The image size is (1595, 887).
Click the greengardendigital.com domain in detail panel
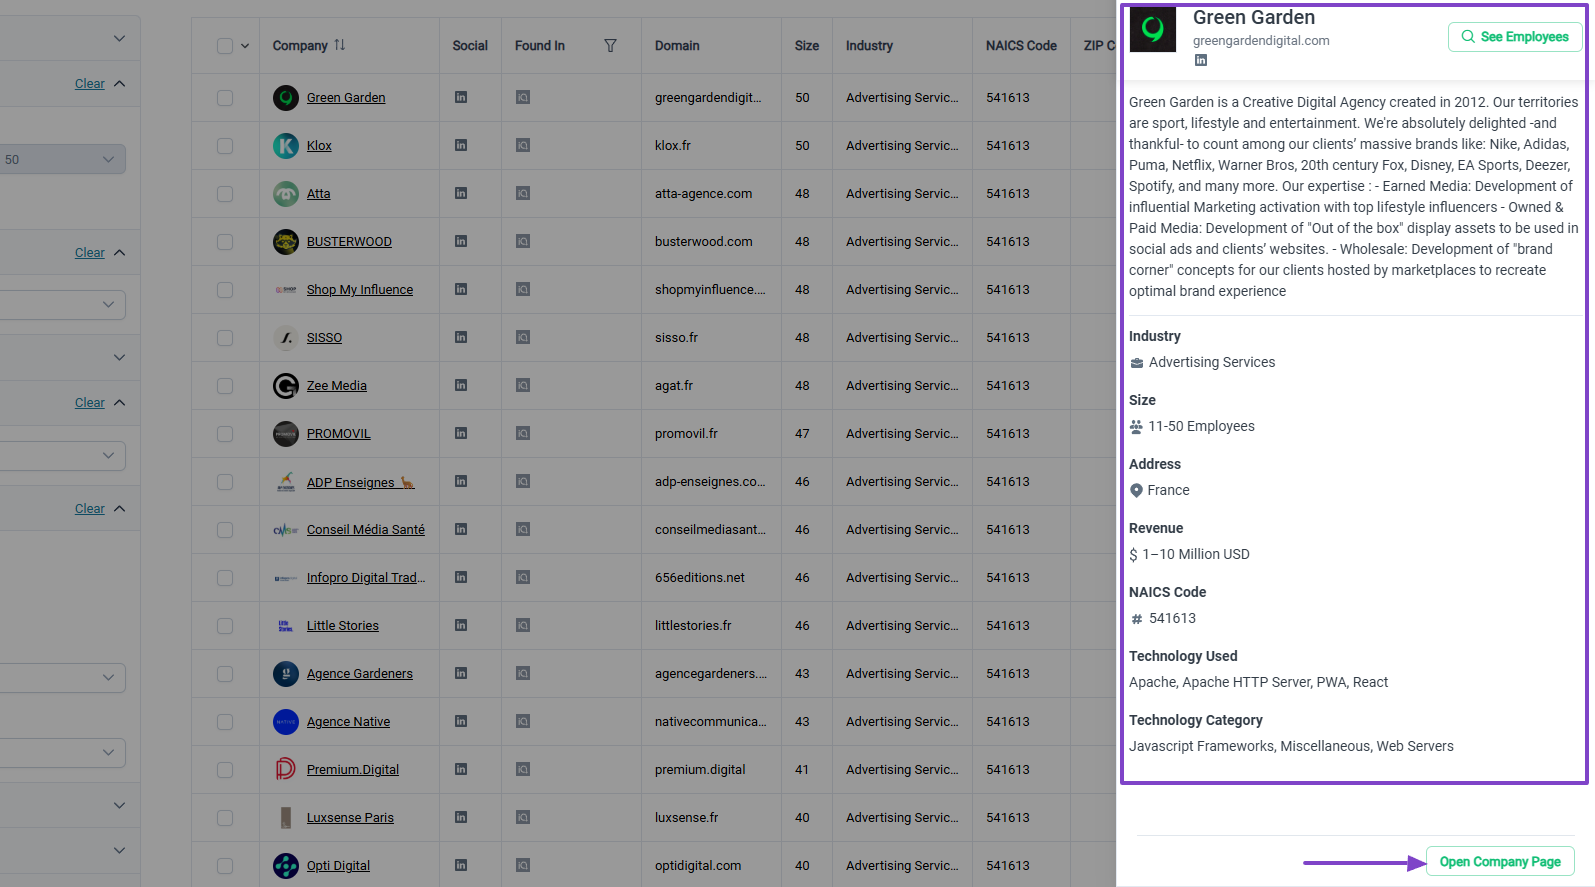coord(1261,41)
